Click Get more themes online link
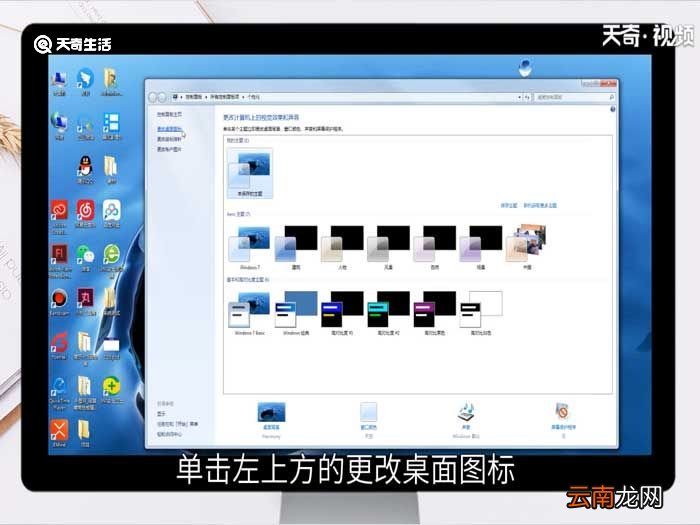The height and width of the screenshot is (525, 700). (x=540, y=206)
